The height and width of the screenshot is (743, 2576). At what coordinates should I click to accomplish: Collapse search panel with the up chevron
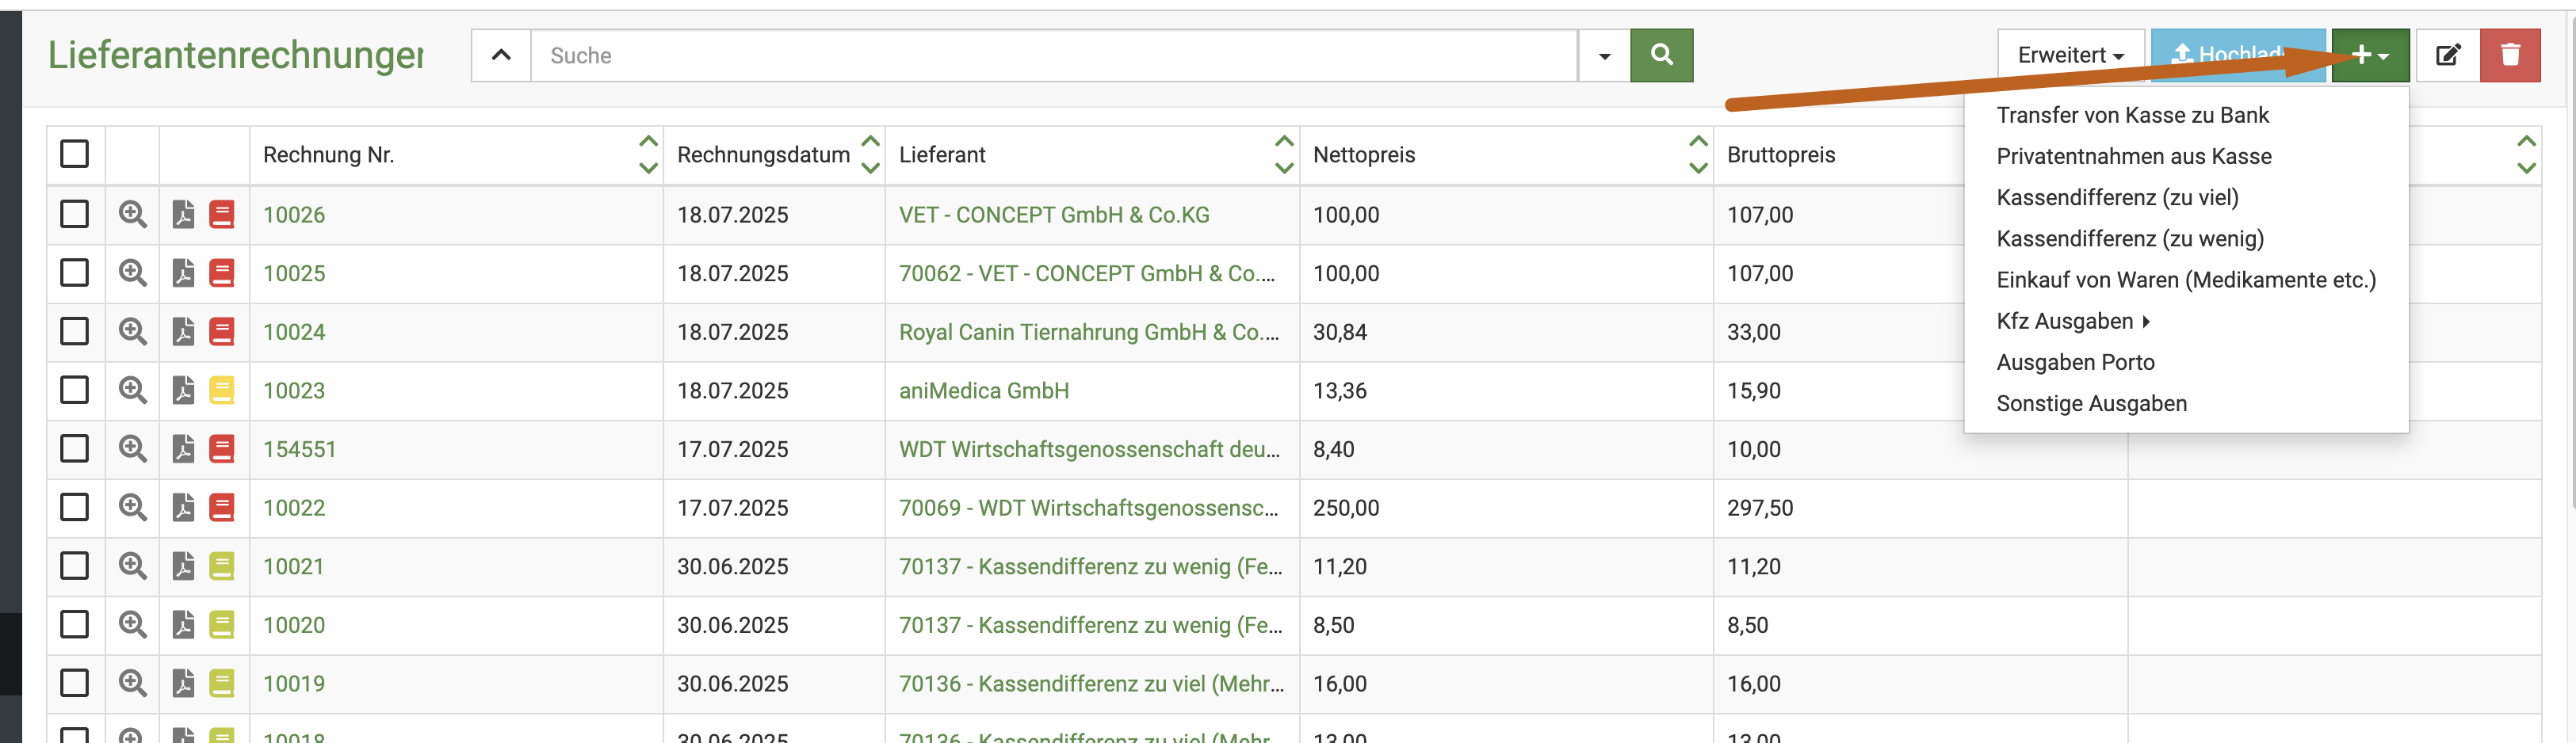(501, 55)
